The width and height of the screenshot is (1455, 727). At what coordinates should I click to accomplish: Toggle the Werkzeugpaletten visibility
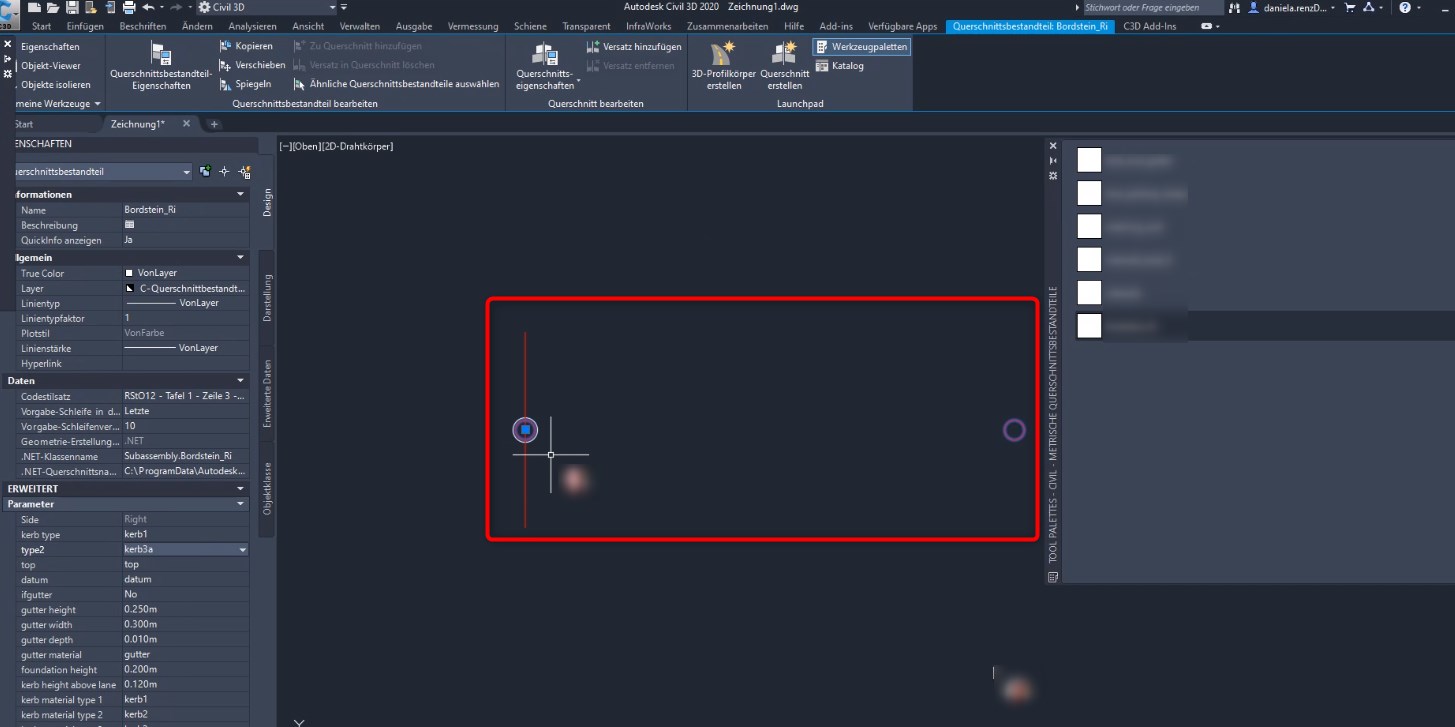pyautogui.click(x=862, y=46)
